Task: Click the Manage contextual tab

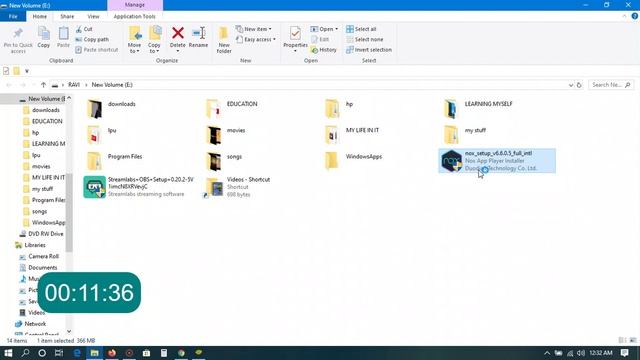Action: point(135,5)
